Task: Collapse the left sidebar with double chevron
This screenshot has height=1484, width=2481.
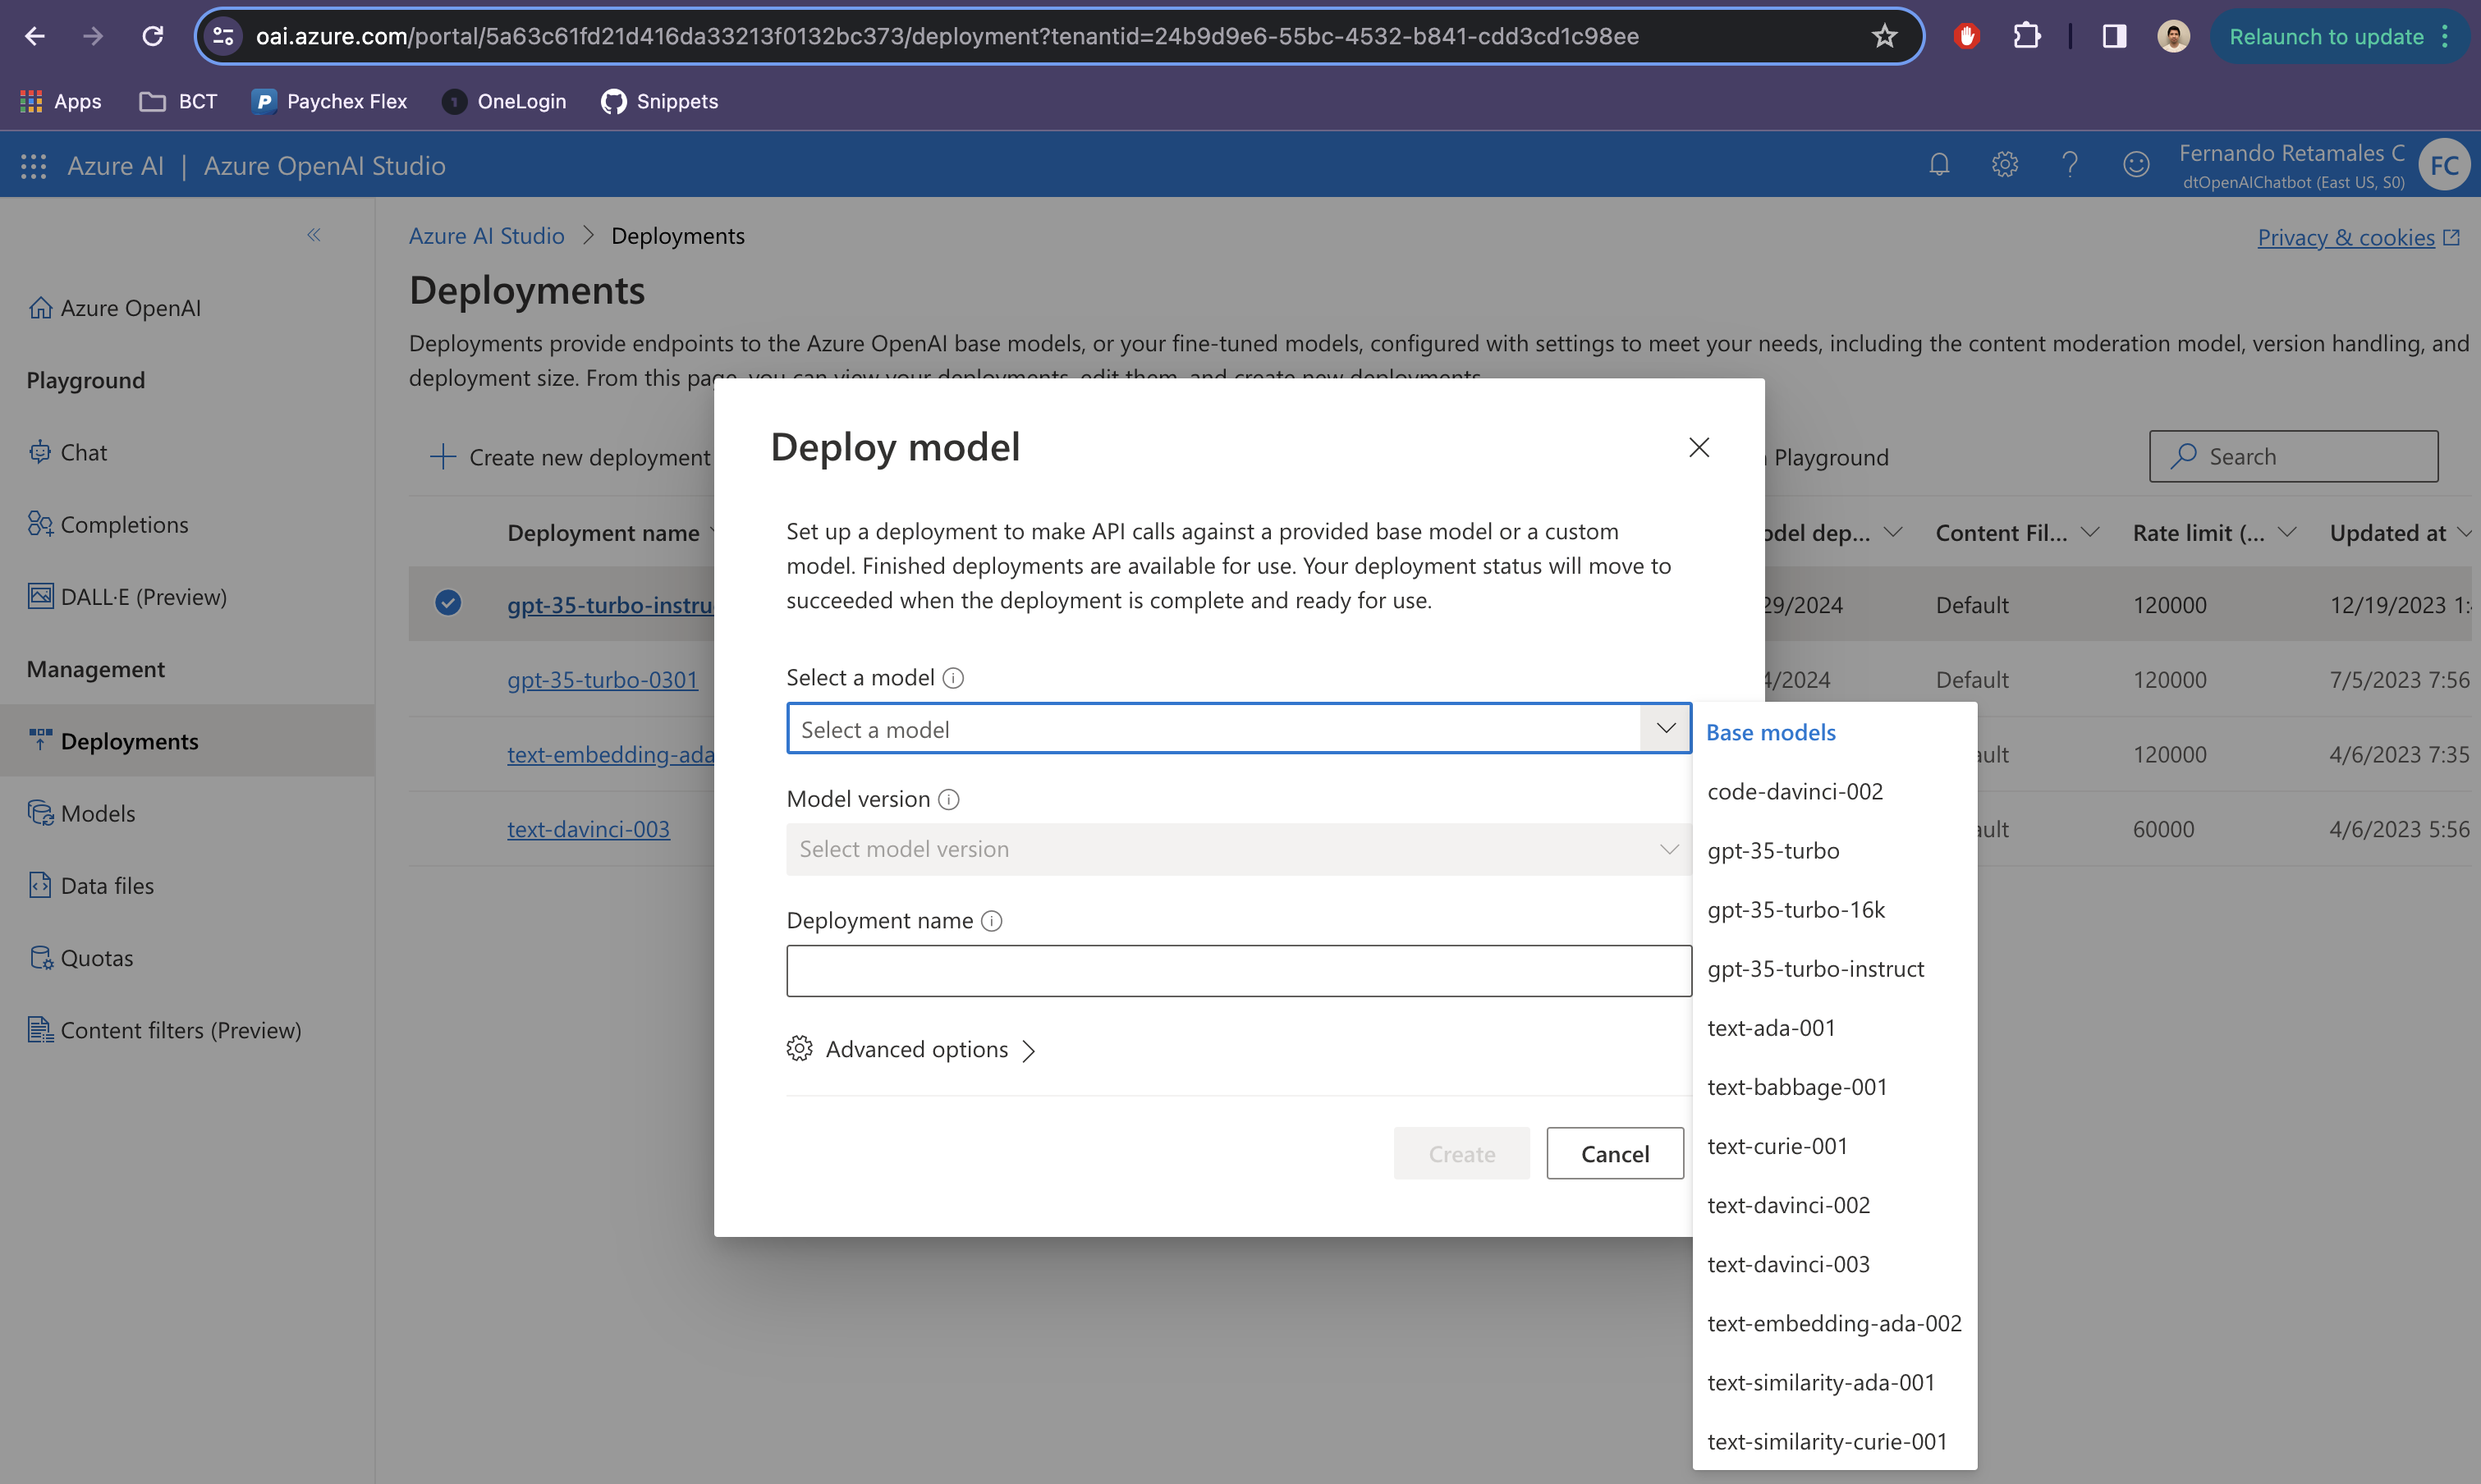Action: pyautogui.click(x=313, y=235)
